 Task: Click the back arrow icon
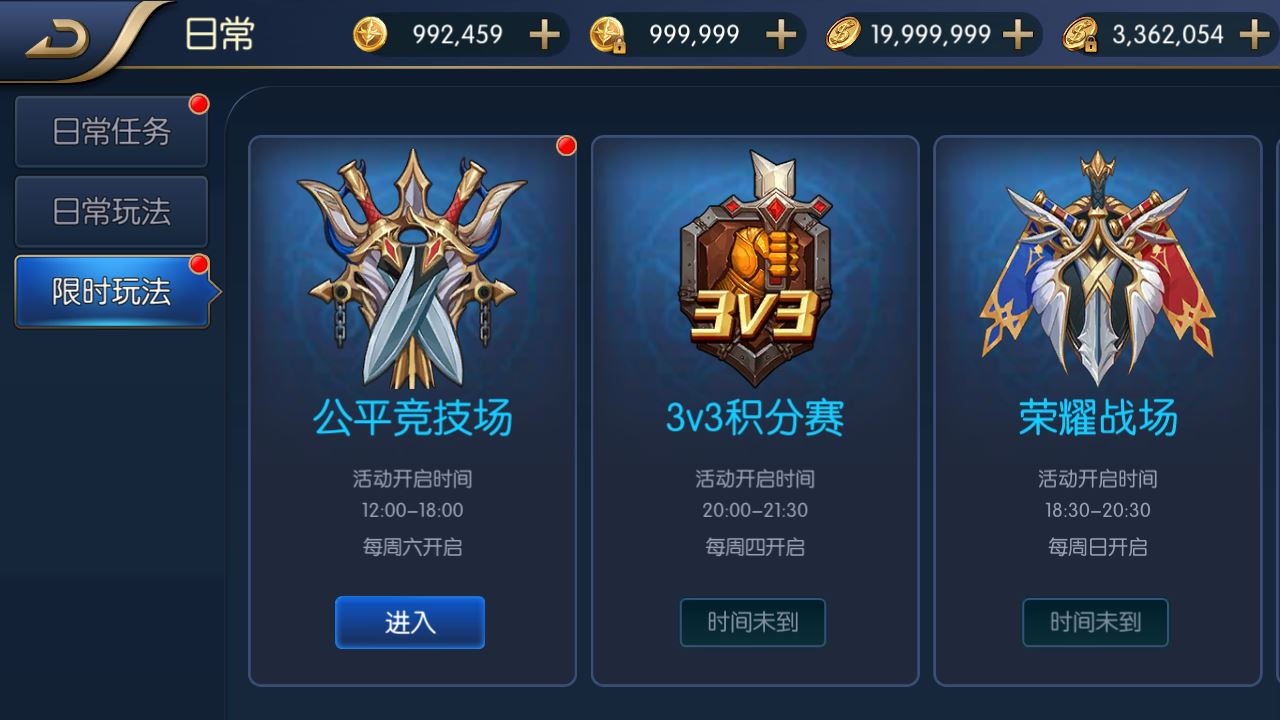pyautogui.click(x=59, y=38)
